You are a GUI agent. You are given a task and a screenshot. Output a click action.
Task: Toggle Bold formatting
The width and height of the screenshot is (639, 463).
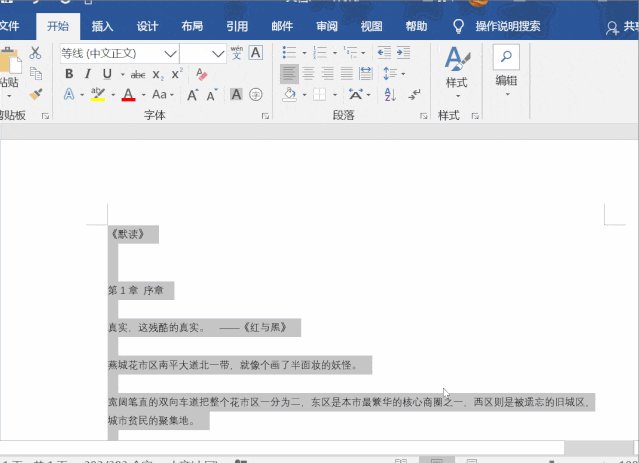click(x=69, y=74)
